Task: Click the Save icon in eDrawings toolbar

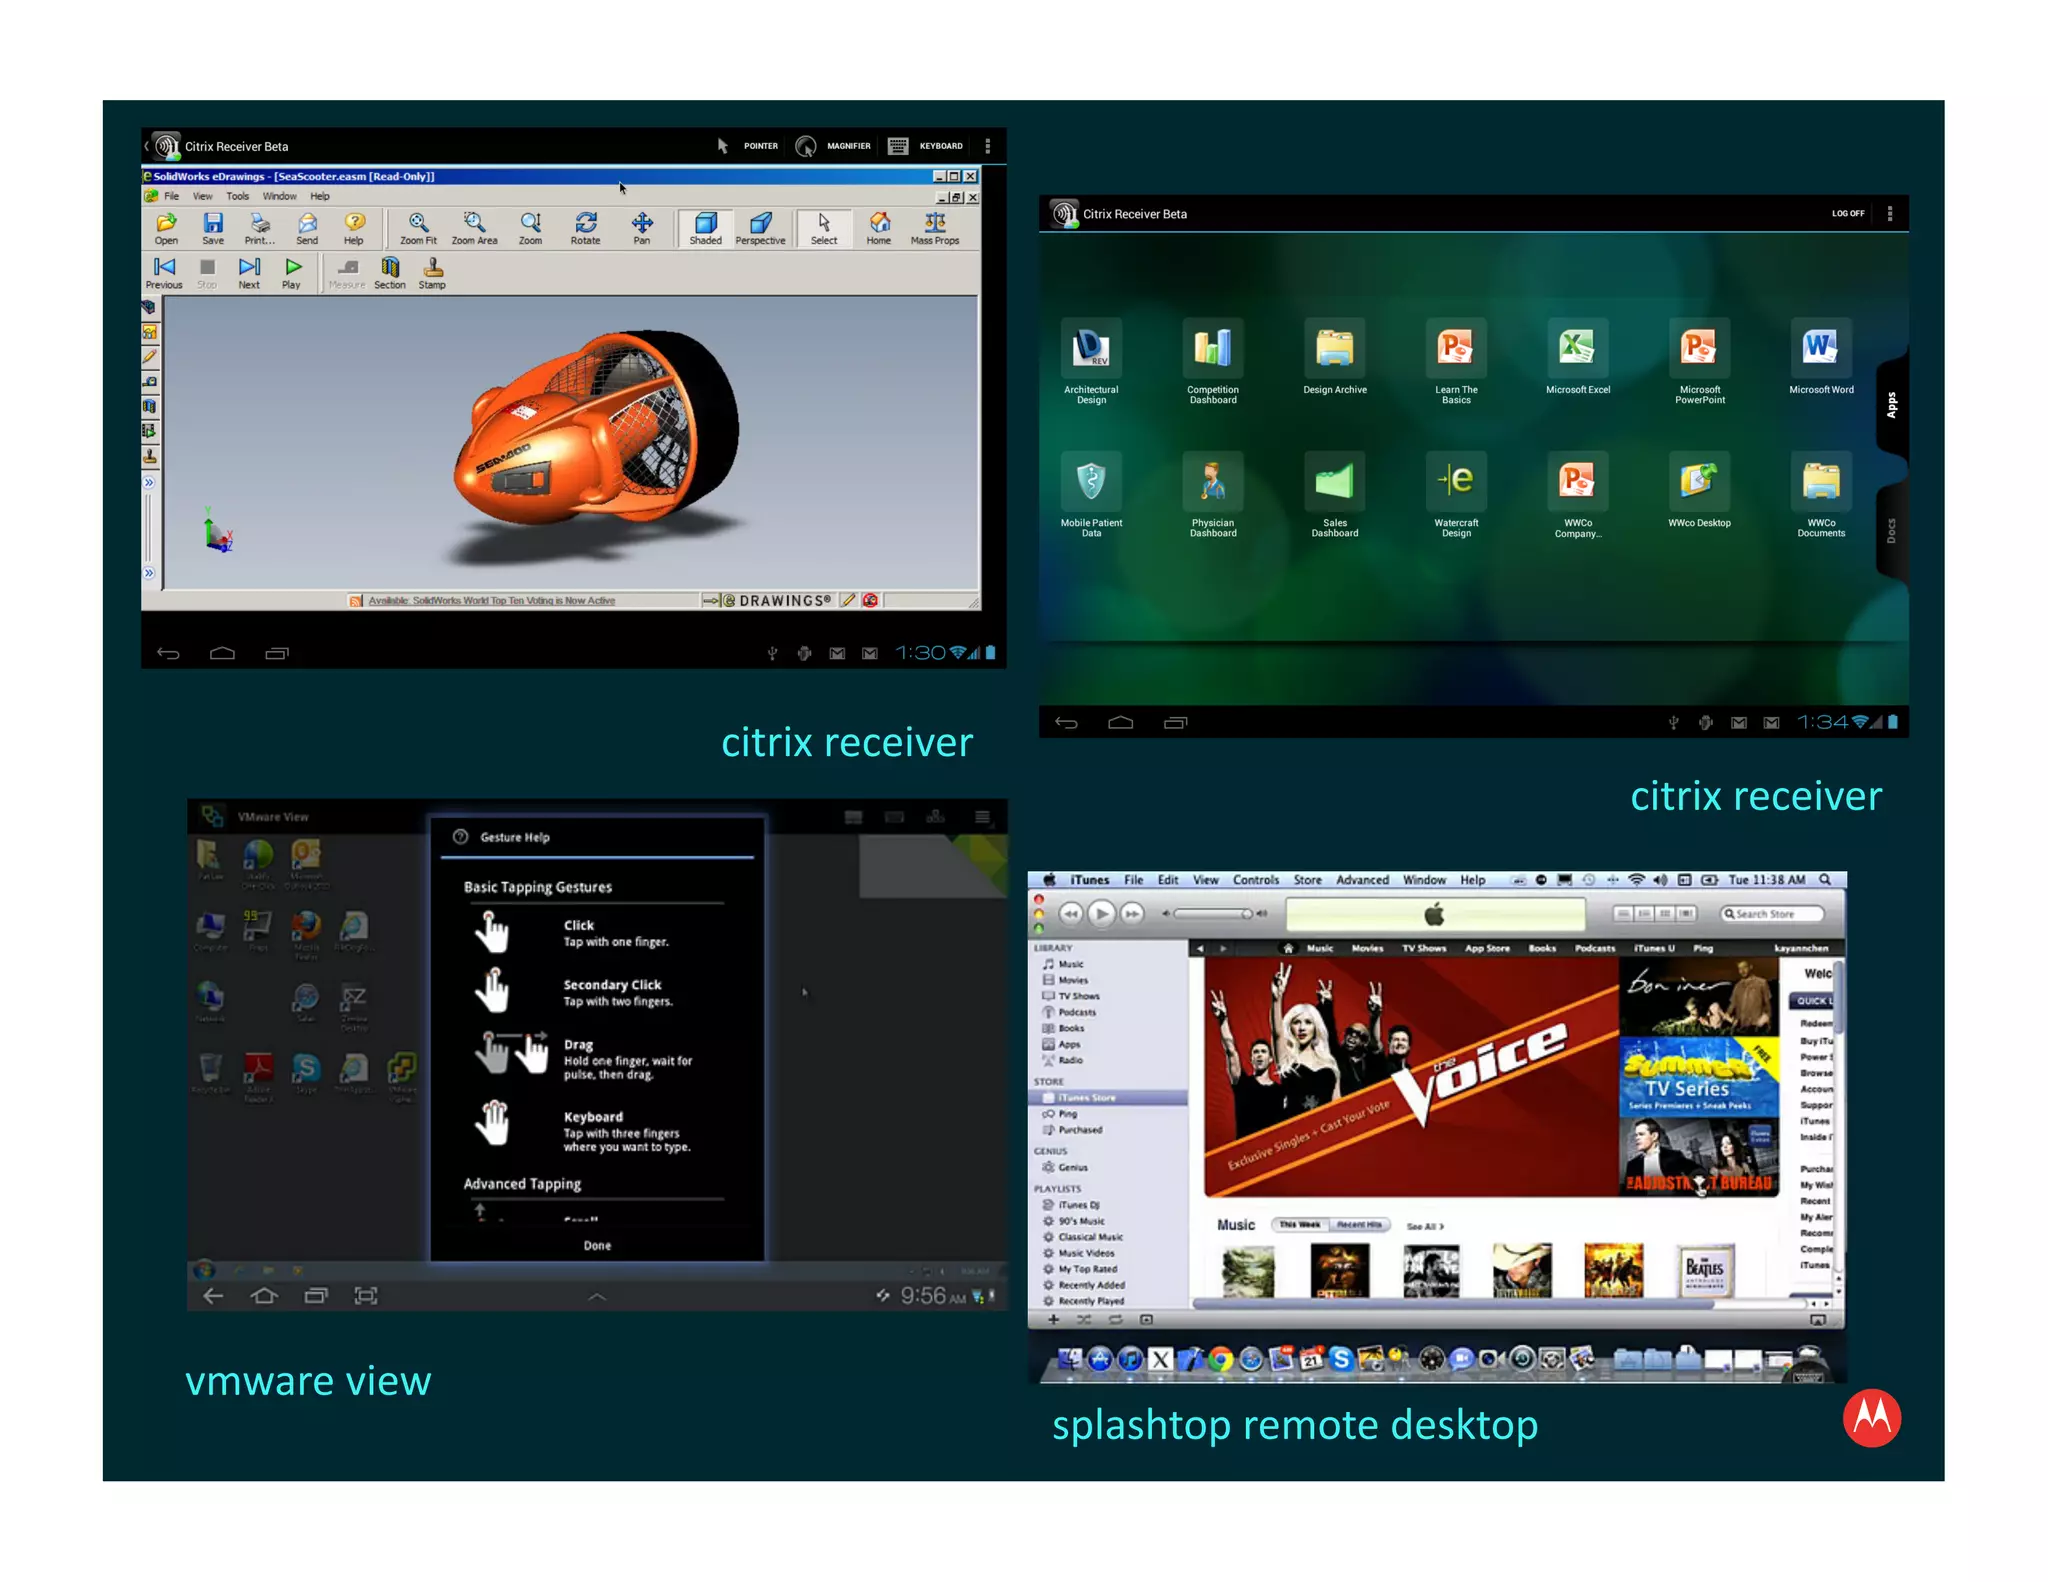Action: [213, 228]
